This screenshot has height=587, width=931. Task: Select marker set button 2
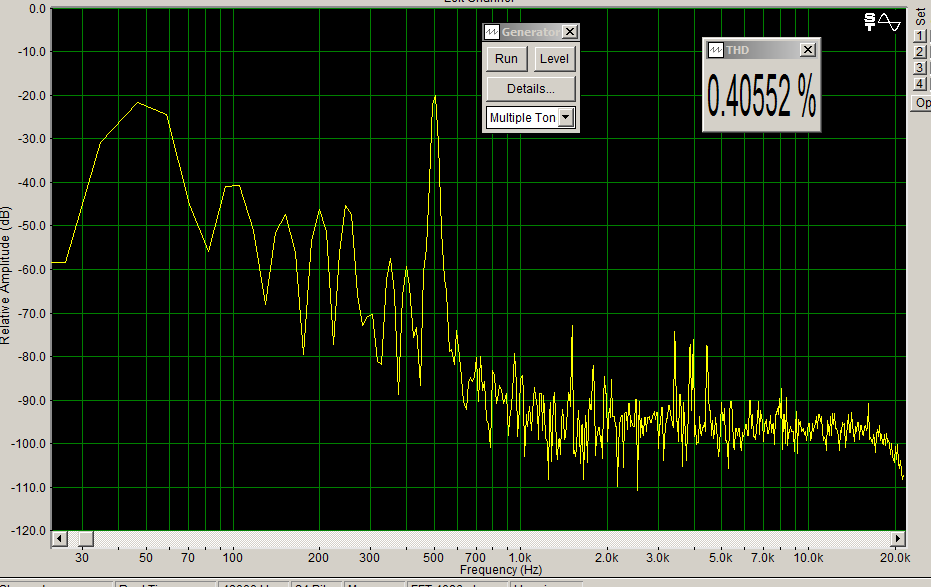920,52
